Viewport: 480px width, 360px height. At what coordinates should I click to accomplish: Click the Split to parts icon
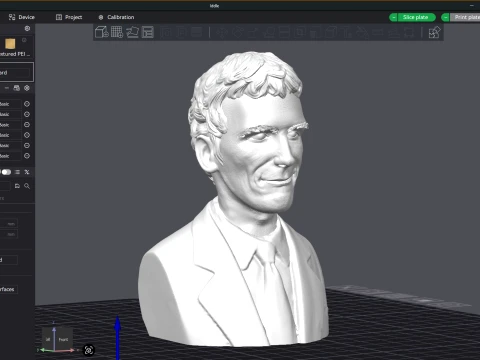coord(181,32)
